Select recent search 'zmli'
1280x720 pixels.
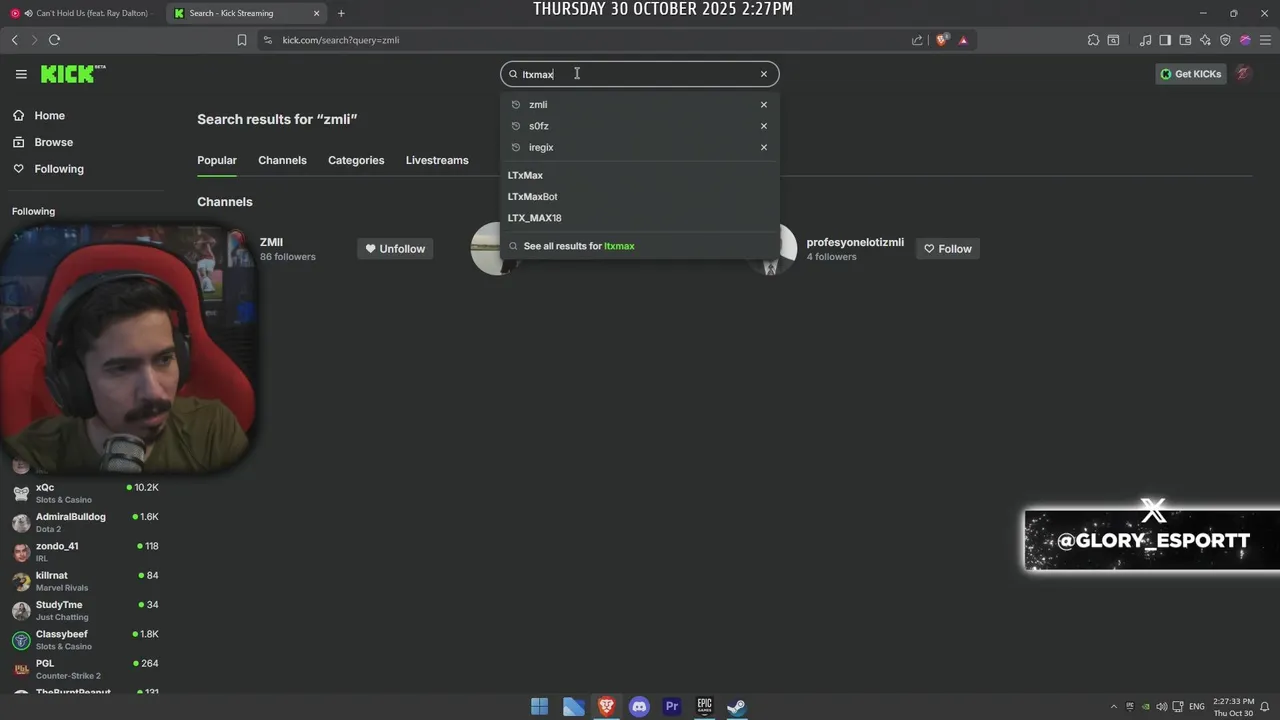pos(538,104)
